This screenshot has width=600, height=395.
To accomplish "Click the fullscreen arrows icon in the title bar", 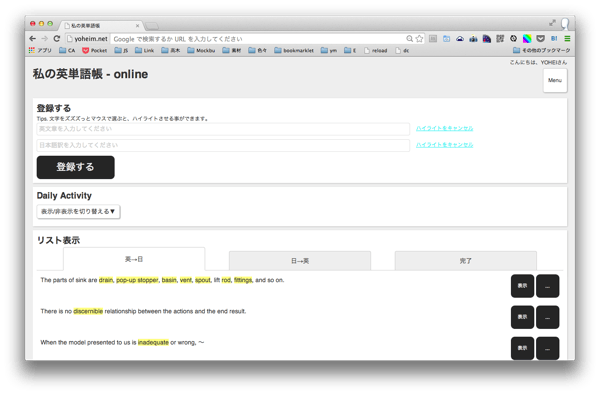I will 552,23.
